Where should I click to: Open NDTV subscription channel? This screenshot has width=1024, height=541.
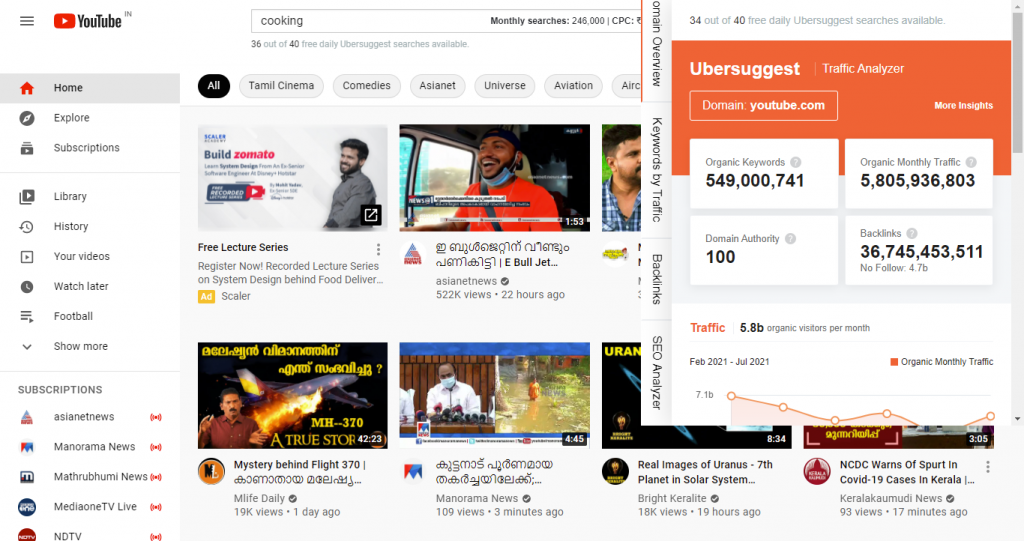90,534
